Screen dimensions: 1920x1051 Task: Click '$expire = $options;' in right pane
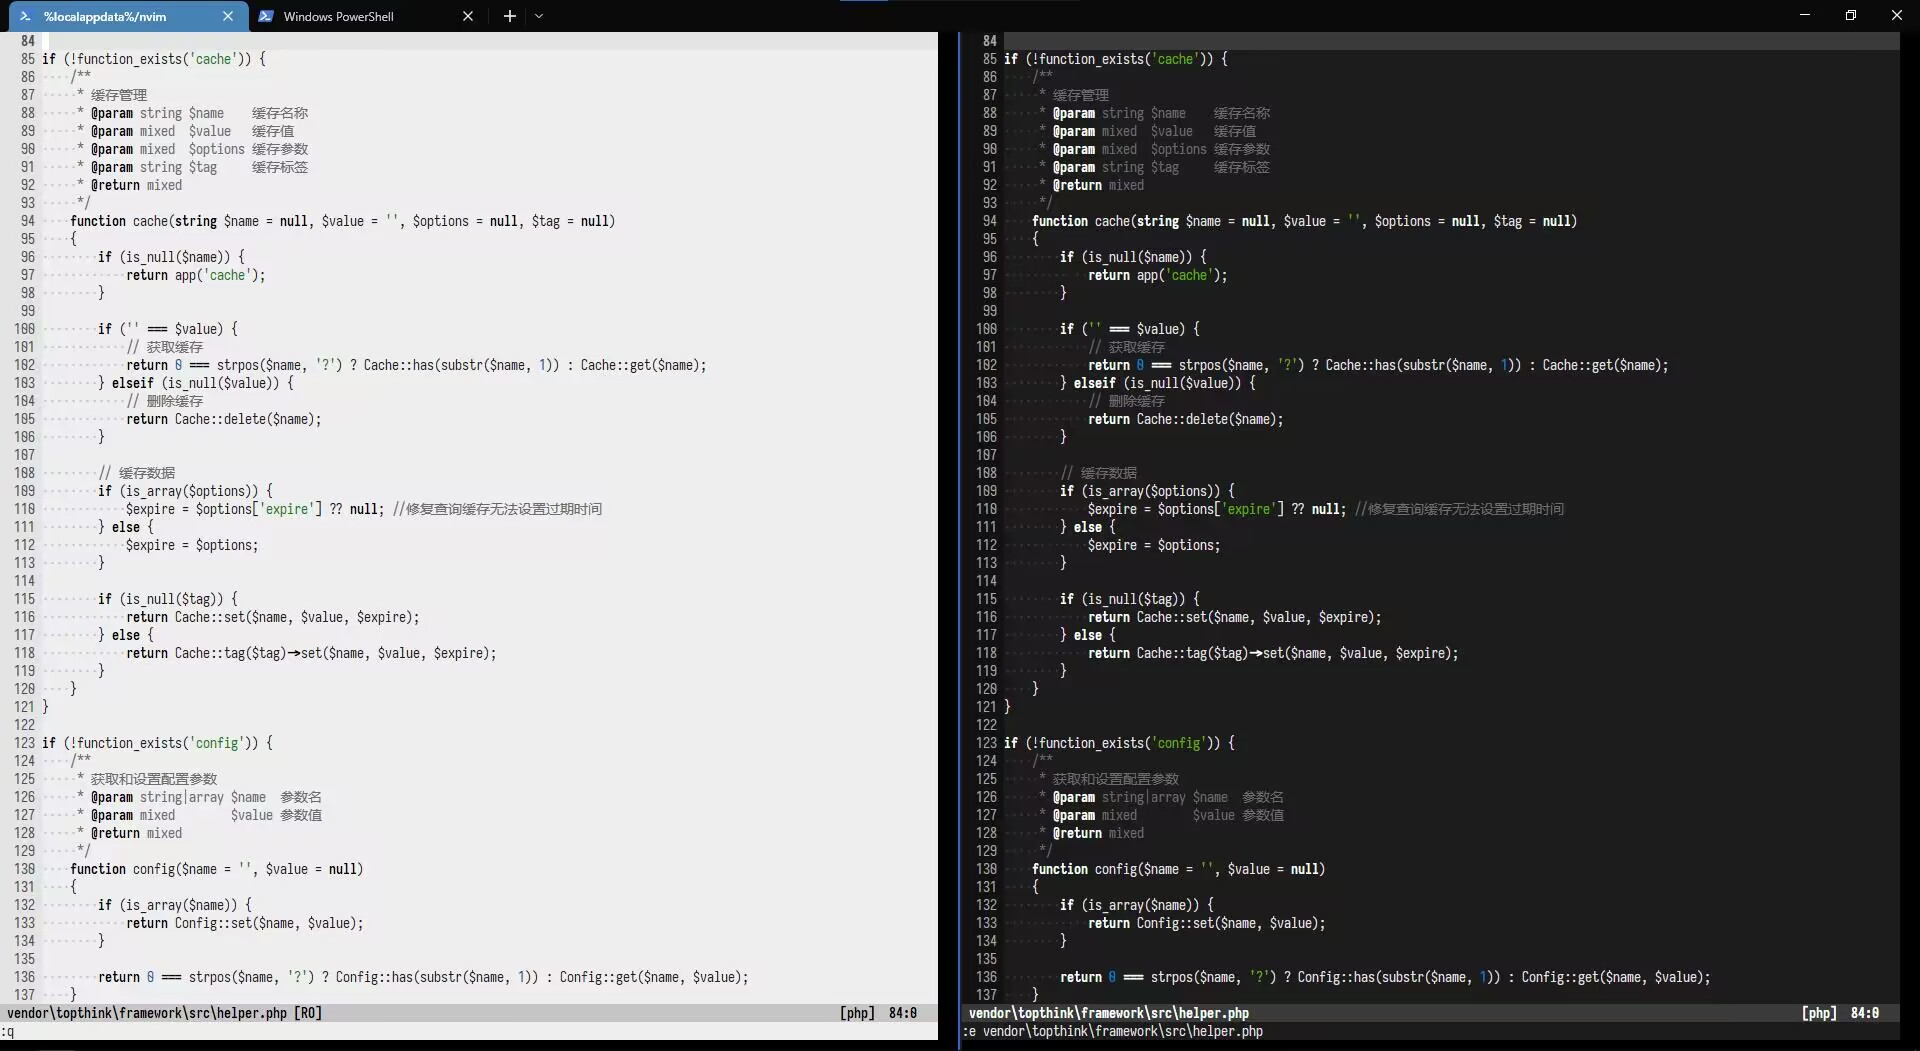tap(1154, 545)
